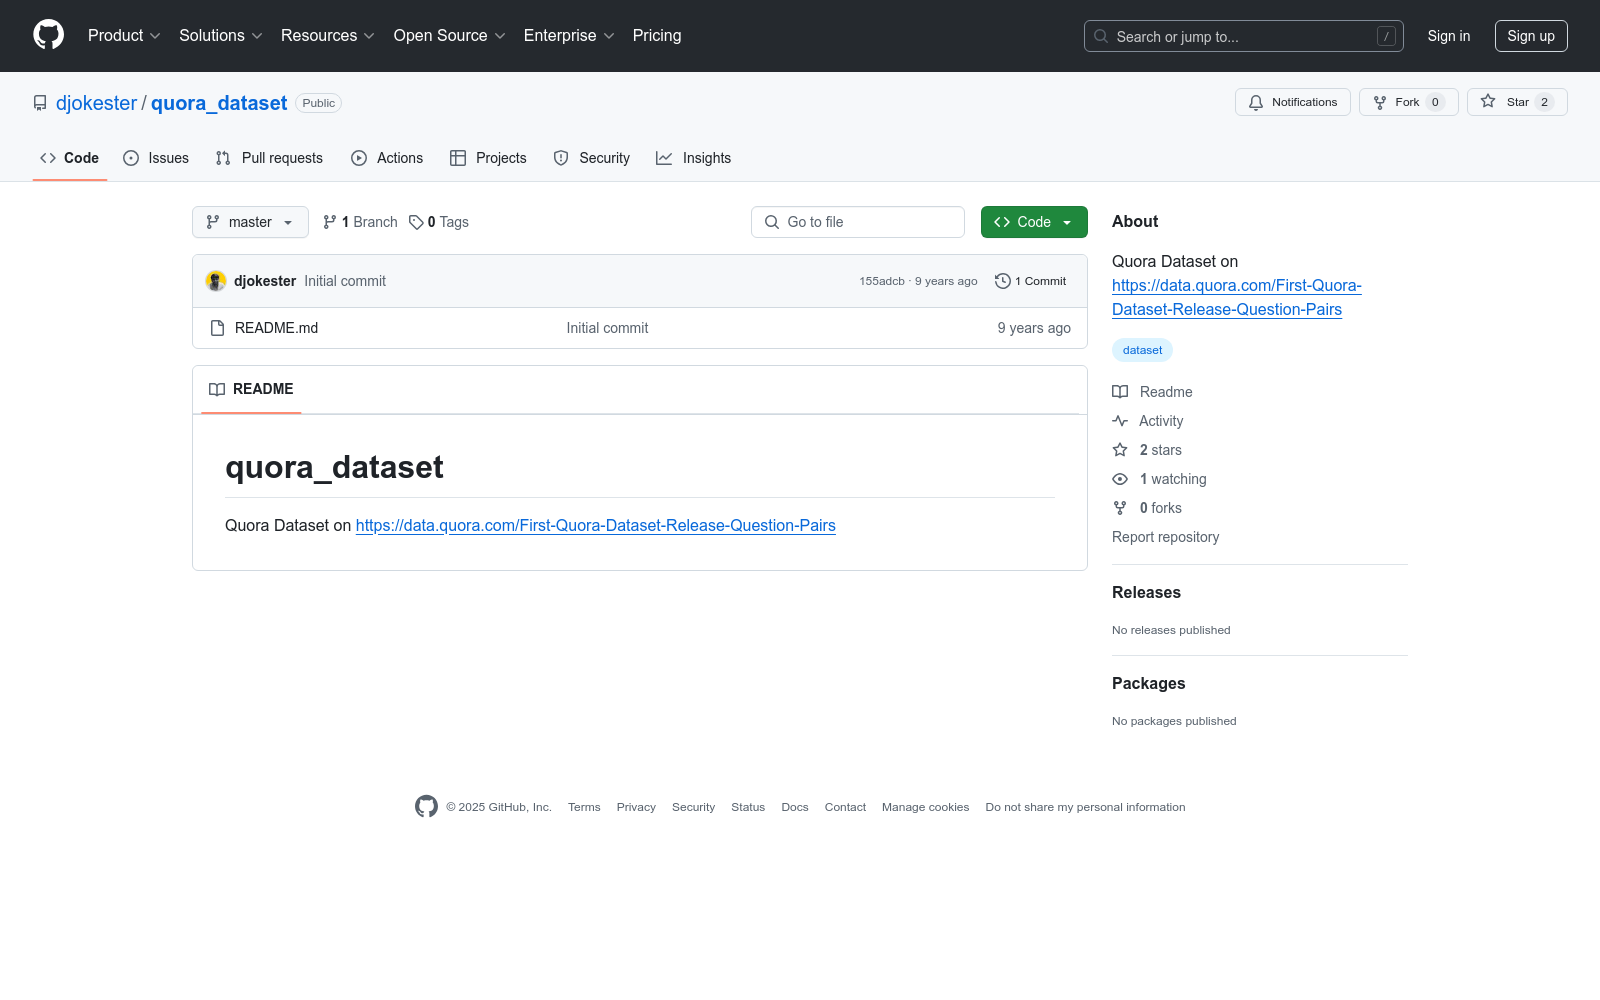Open the Resources dropdown
The height and width of the screenshot is (1000, 1600).
[328, 35]
